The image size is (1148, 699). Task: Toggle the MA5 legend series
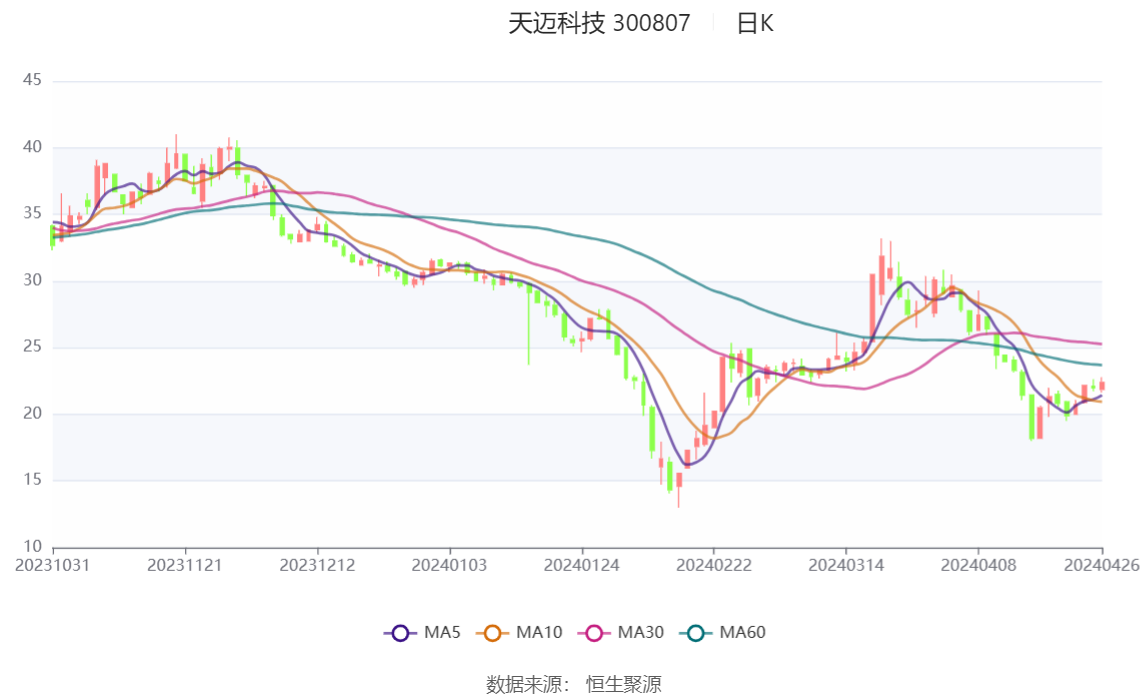(x=422, y=632)
